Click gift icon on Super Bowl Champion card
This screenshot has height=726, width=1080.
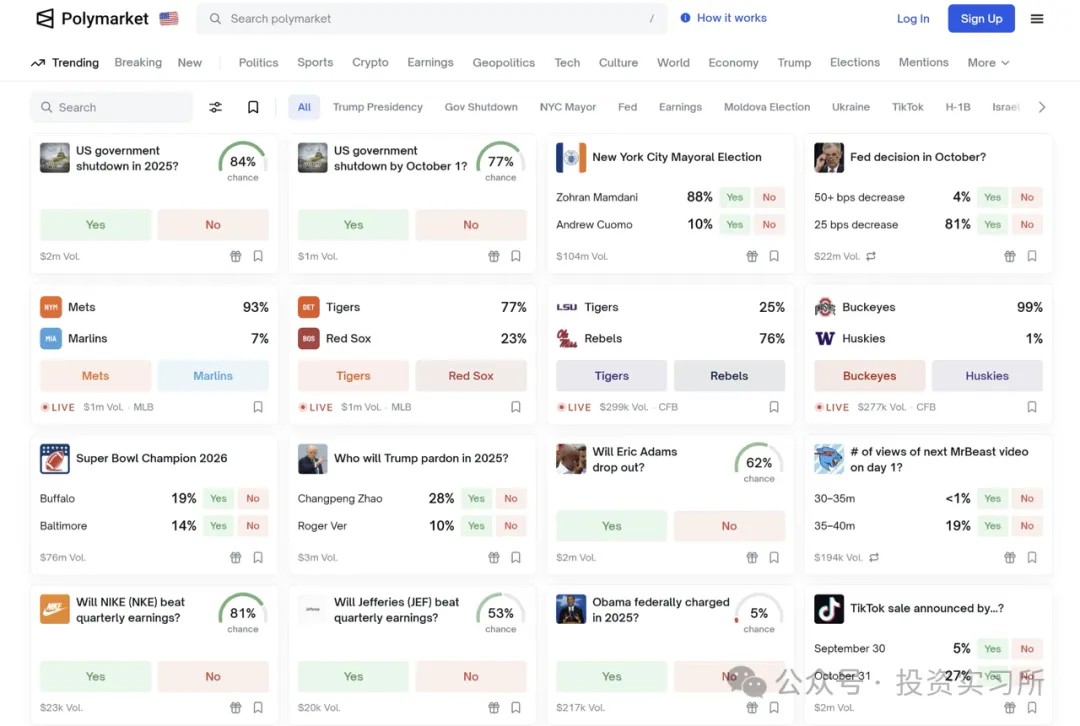tap(236, 557)
